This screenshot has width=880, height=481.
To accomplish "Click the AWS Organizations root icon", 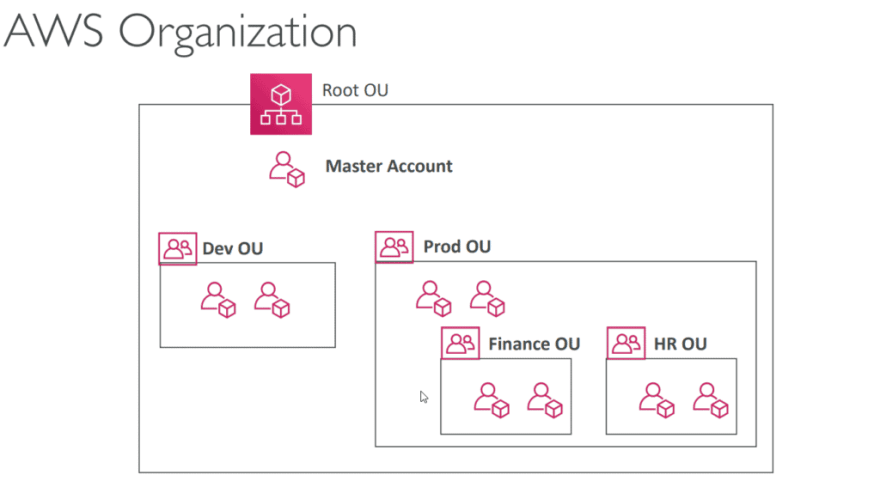I will pyautogui.click(x=281, y=104).
